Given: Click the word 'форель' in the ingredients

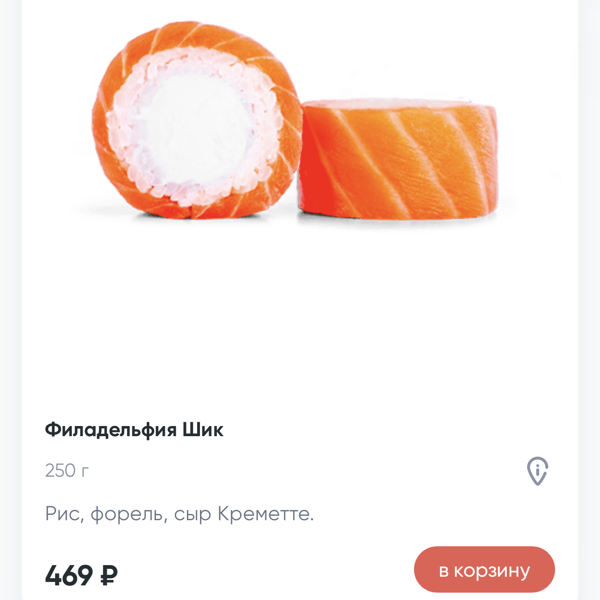Looking at the screenshot, I should (126, 514).
